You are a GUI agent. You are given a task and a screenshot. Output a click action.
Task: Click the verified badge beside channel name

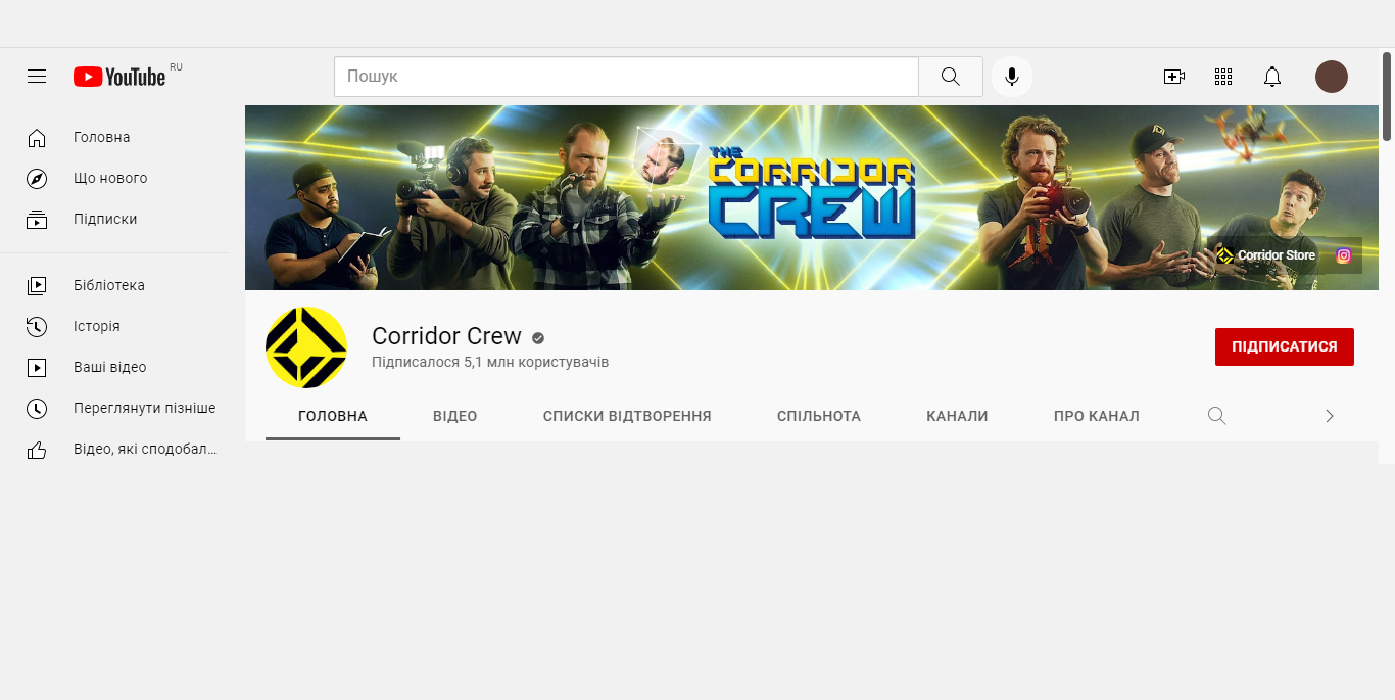538,338
